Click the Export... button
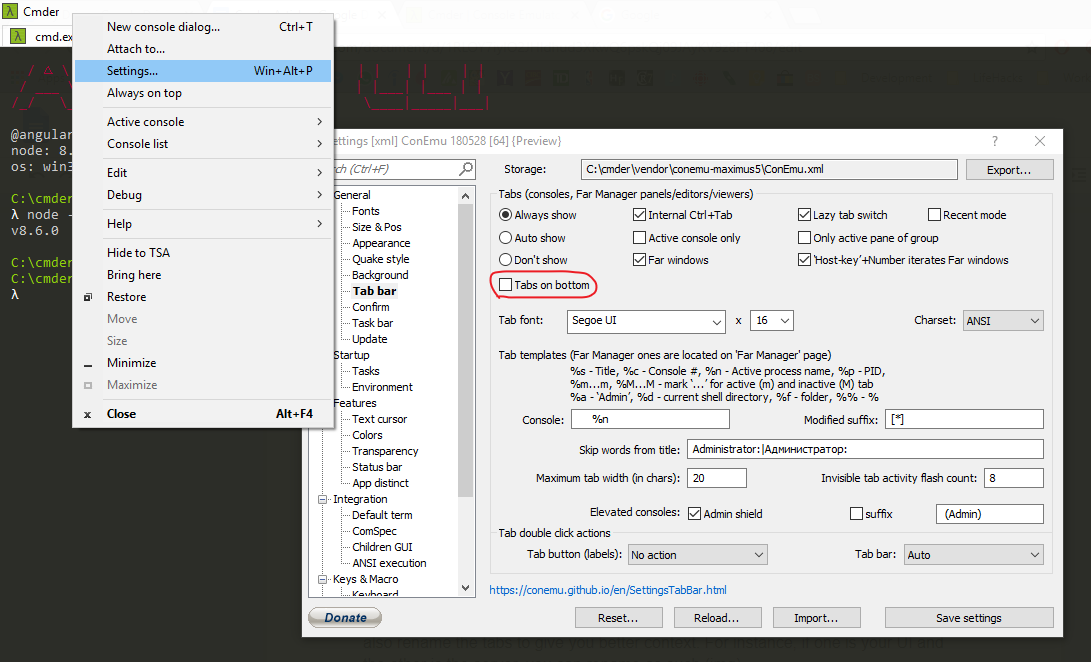This screenshot has width=1091, height=662. point(1010,170)
